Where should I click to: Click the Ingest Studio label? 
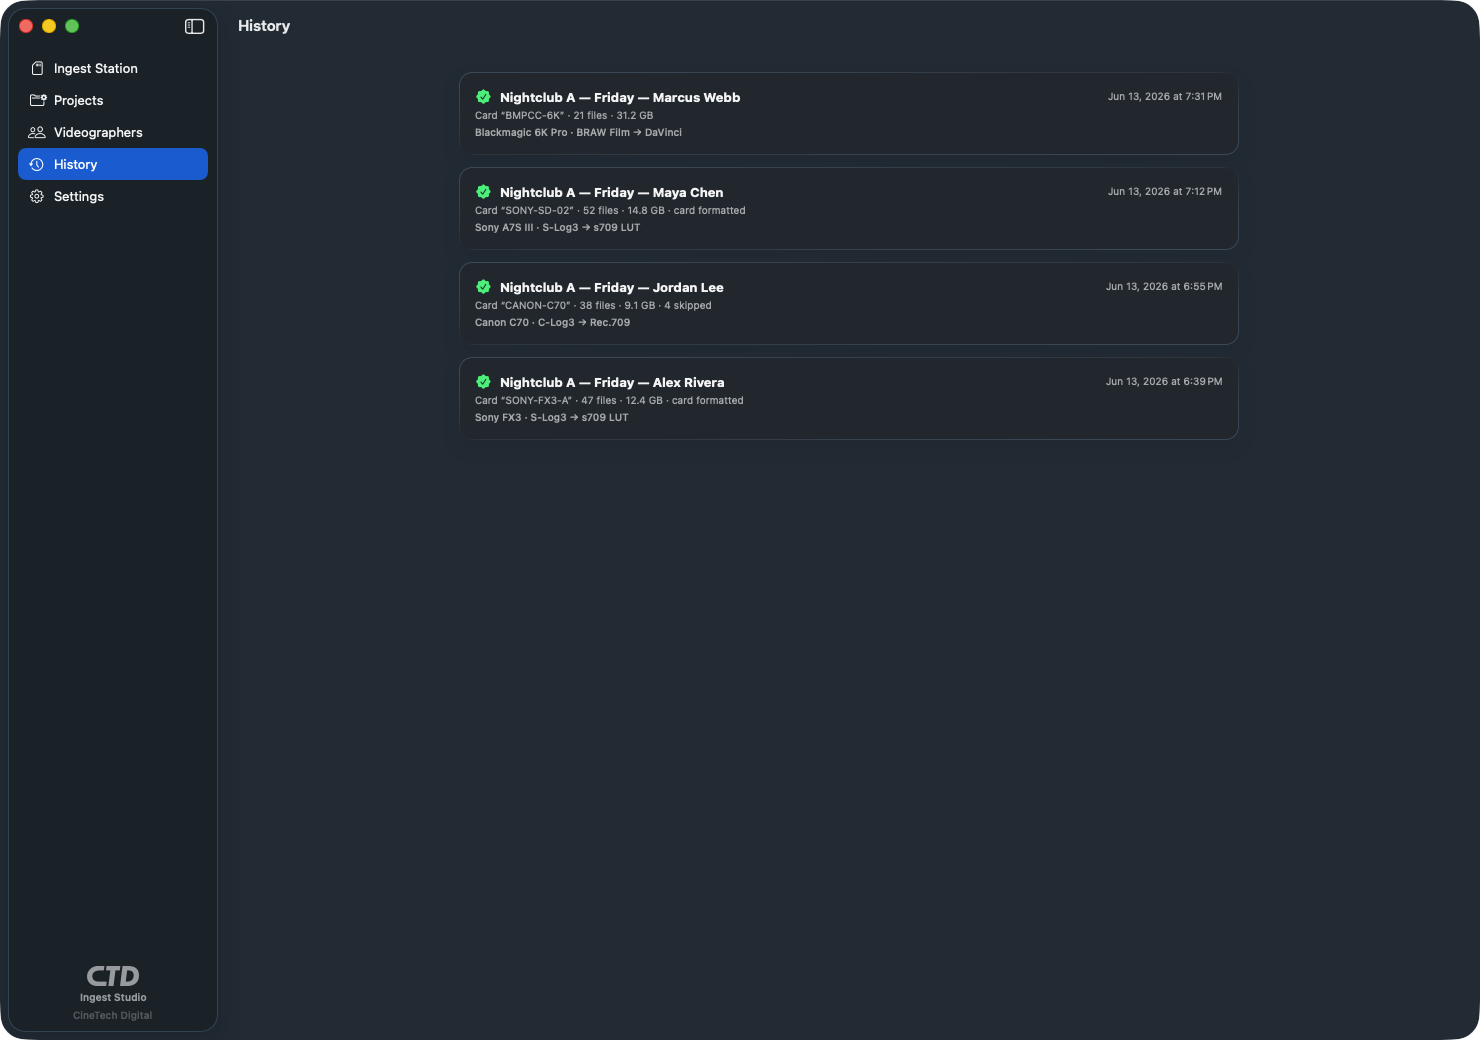pos(113,998)
